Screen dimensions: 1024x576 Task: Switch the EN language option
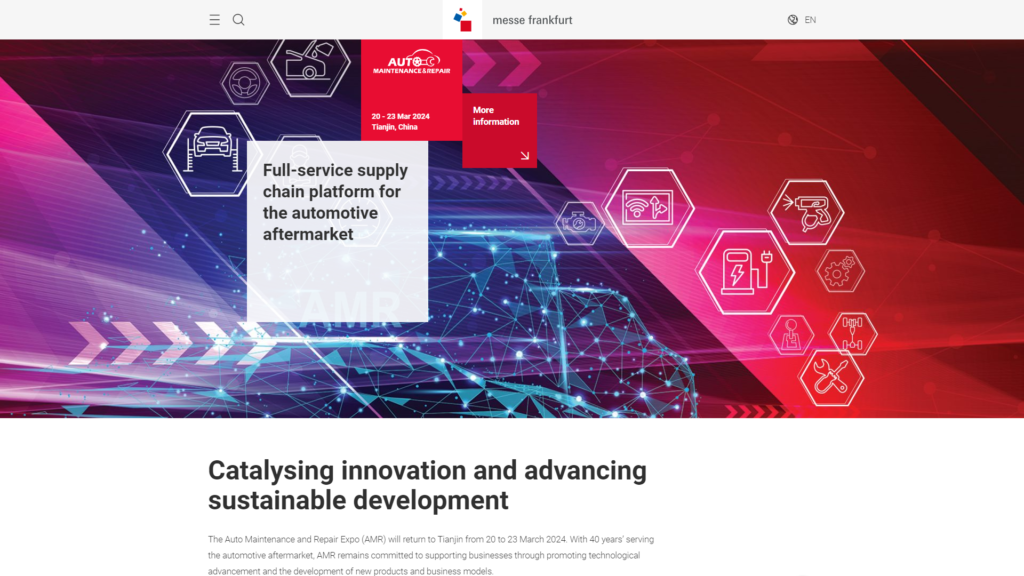point(810,20)
